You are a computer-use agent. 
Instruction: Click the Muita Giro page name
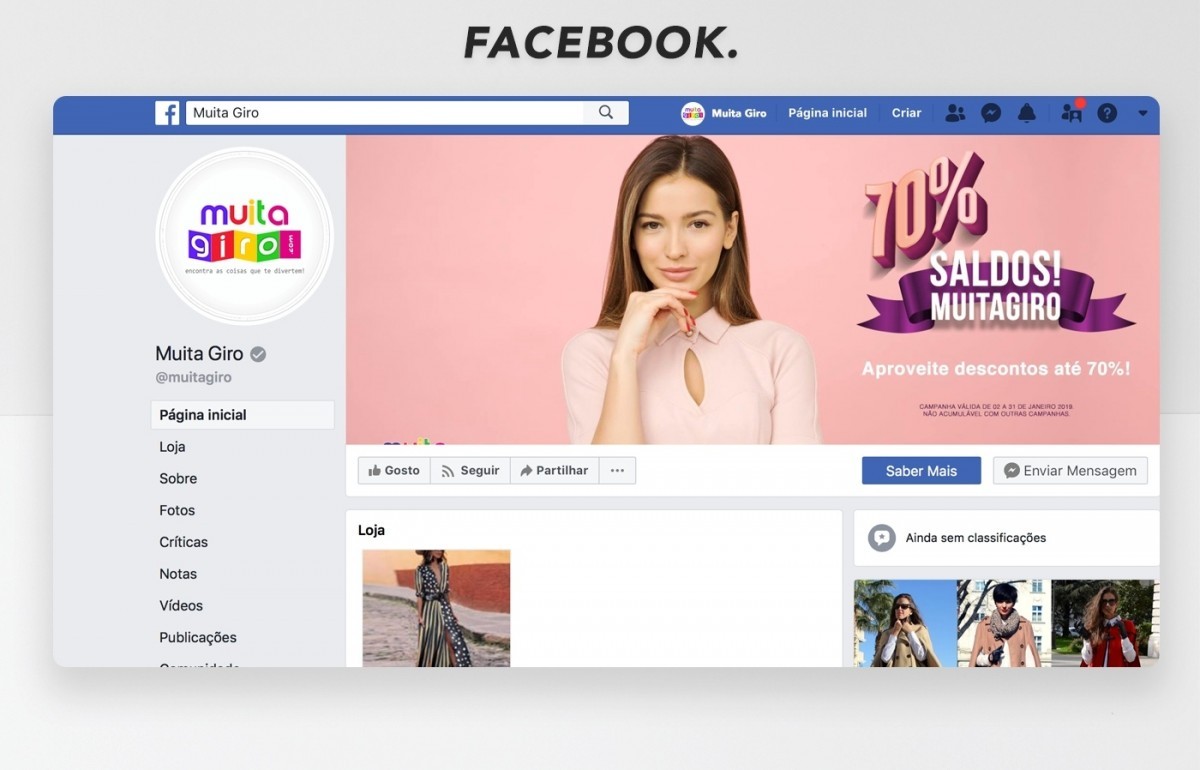[199, 353]
